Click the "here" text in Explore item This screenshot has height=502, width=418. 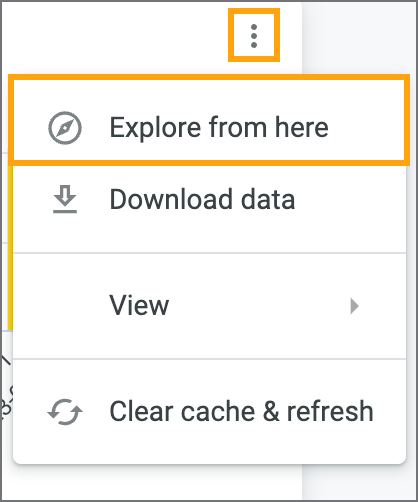[302, 128]
